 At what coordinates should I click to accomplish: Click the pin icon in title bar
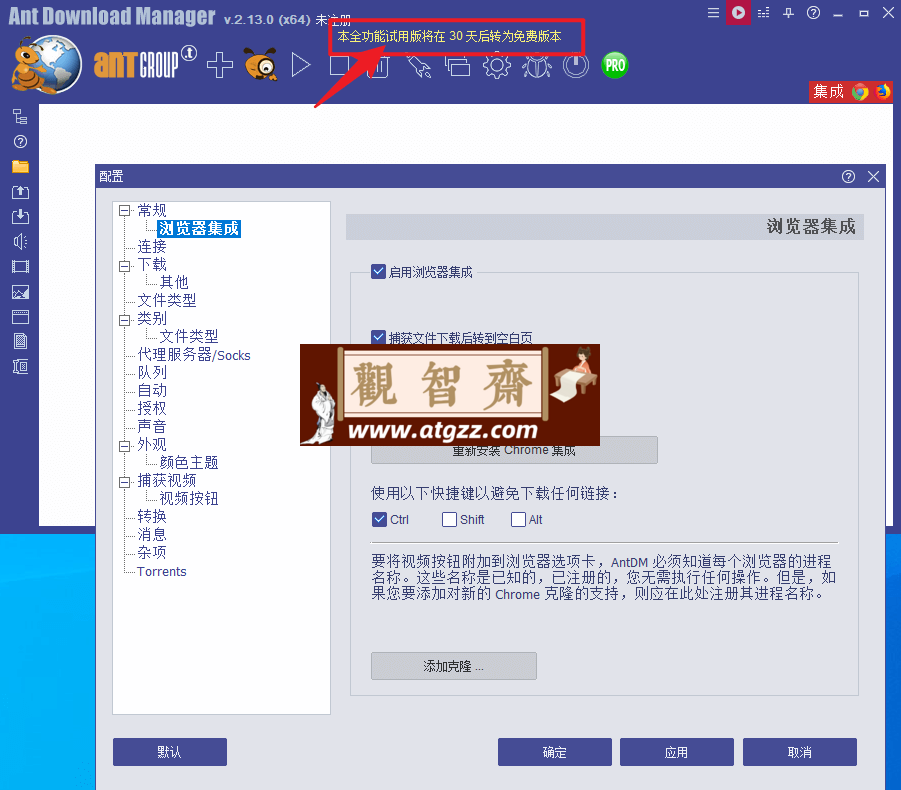click(788, 13)
